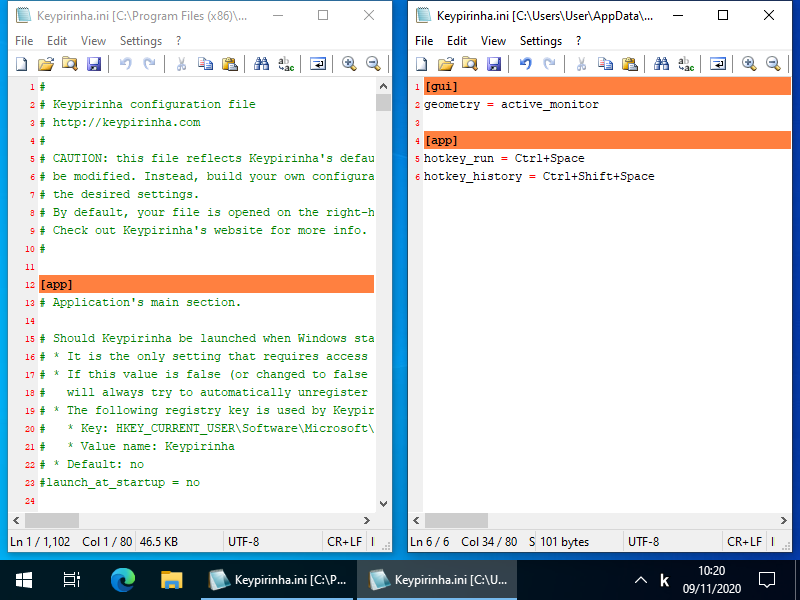Click Replace icon in right window toolbar

point(686,64)
